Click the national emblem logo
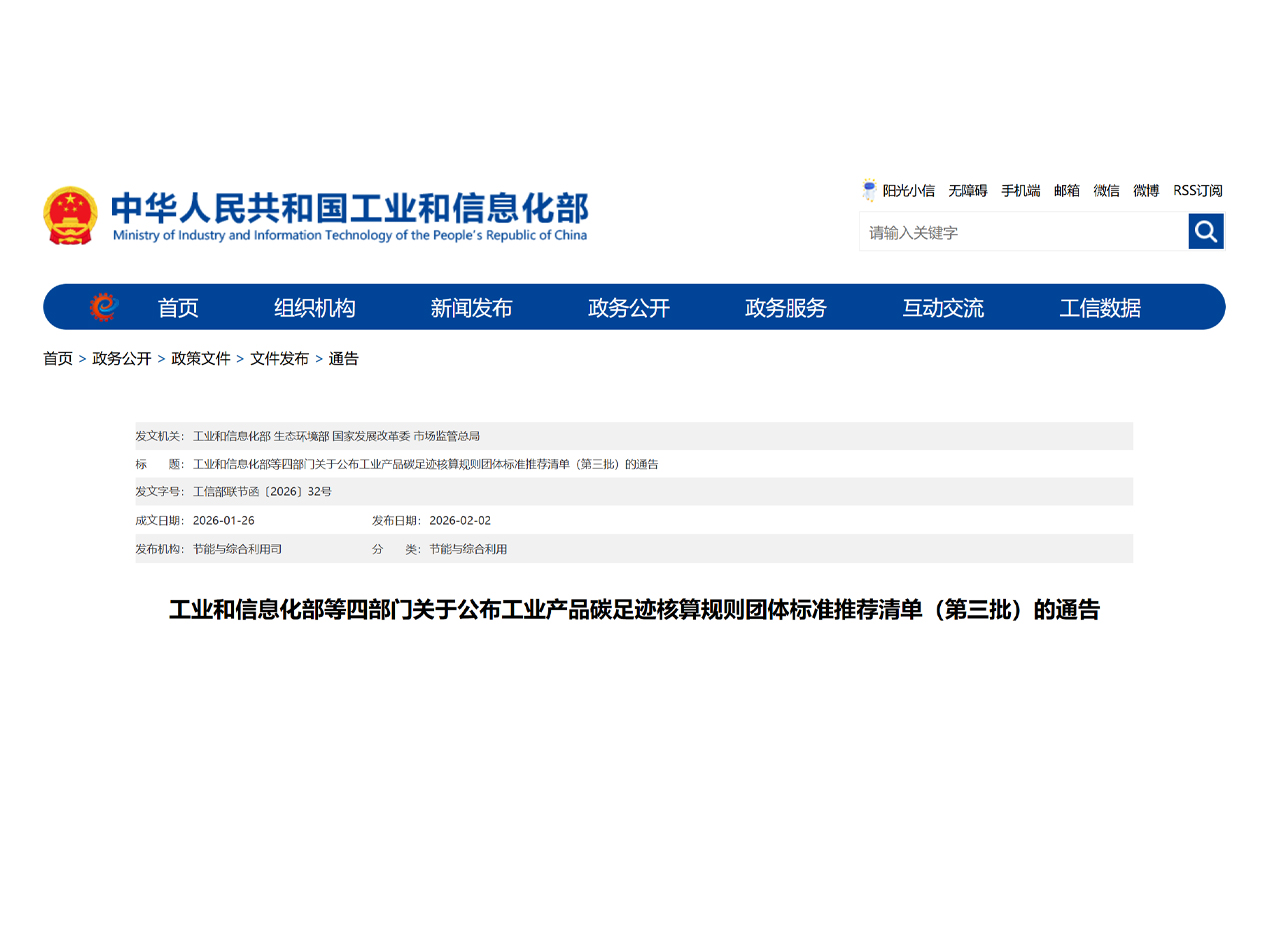The height and width of the screenshot is (930, 1276). [70, 215]
